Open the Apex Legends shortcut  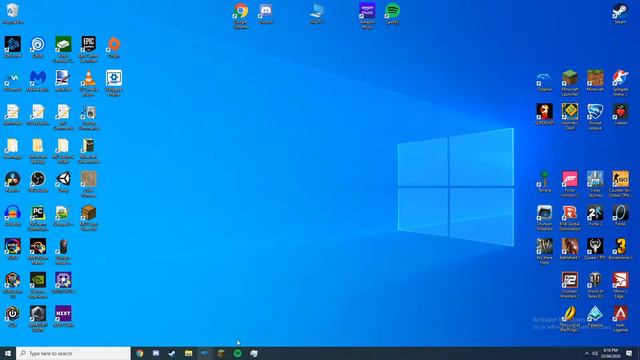[620, 319]
